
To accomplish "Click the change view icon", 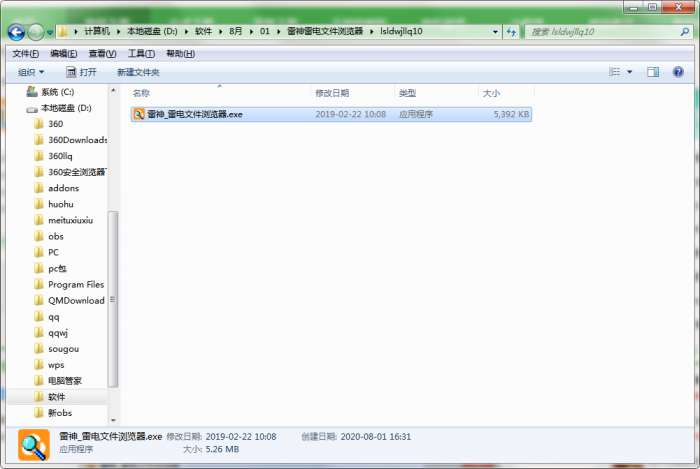I will point(615,72).
